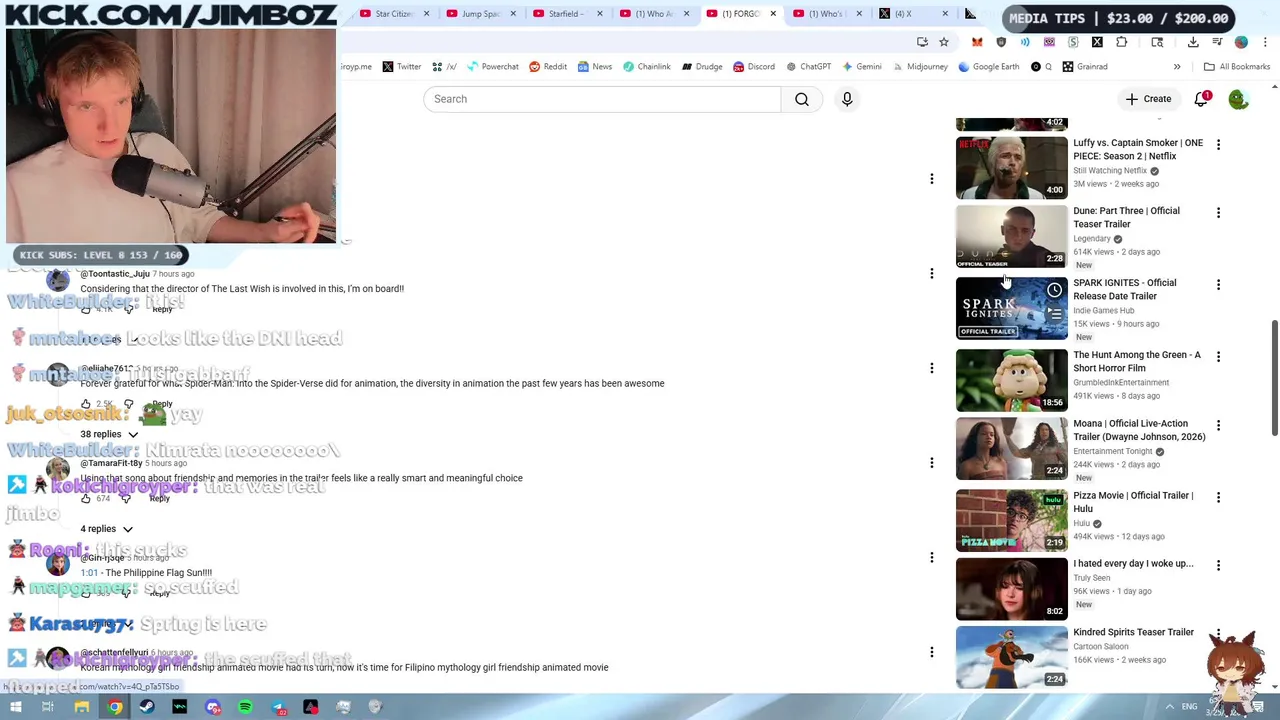The width and height of the screenshot is (1280, 720).
Task: Open options for SPARK IGNITES trailer
Action: click(x=1218, y=285)
